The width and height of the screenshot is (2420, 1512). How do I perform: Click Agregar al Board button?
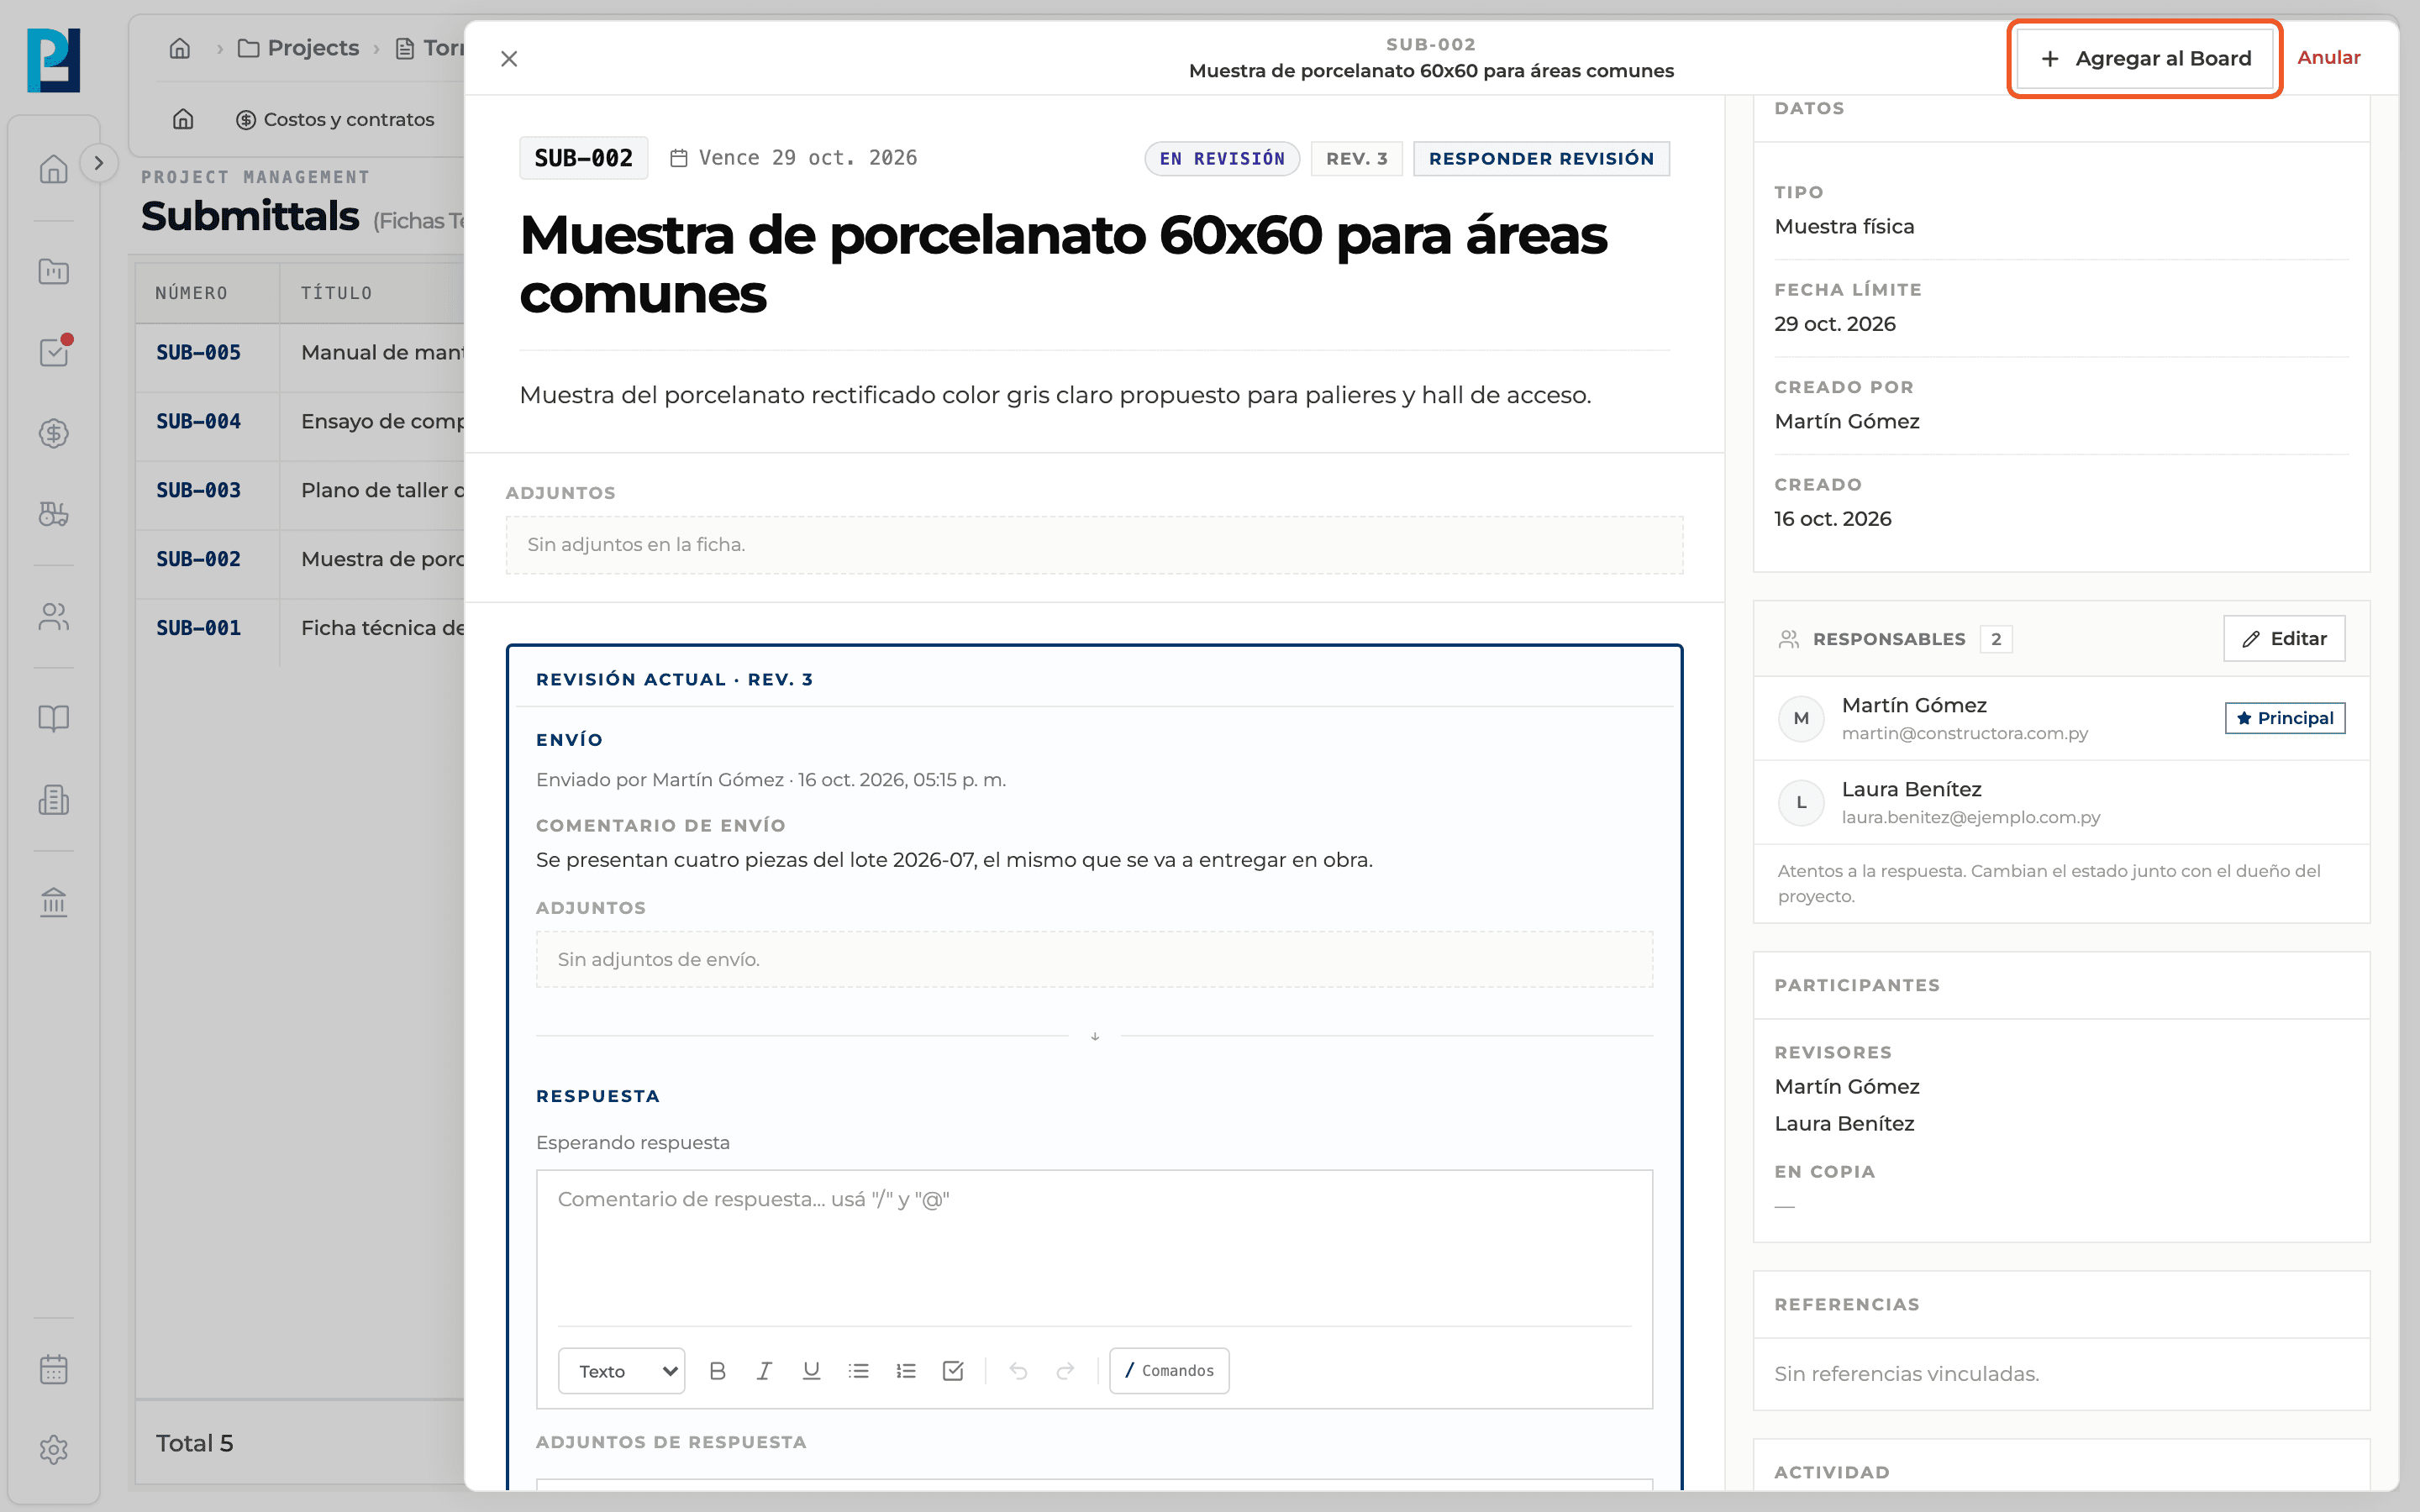tap(2144, 59)
